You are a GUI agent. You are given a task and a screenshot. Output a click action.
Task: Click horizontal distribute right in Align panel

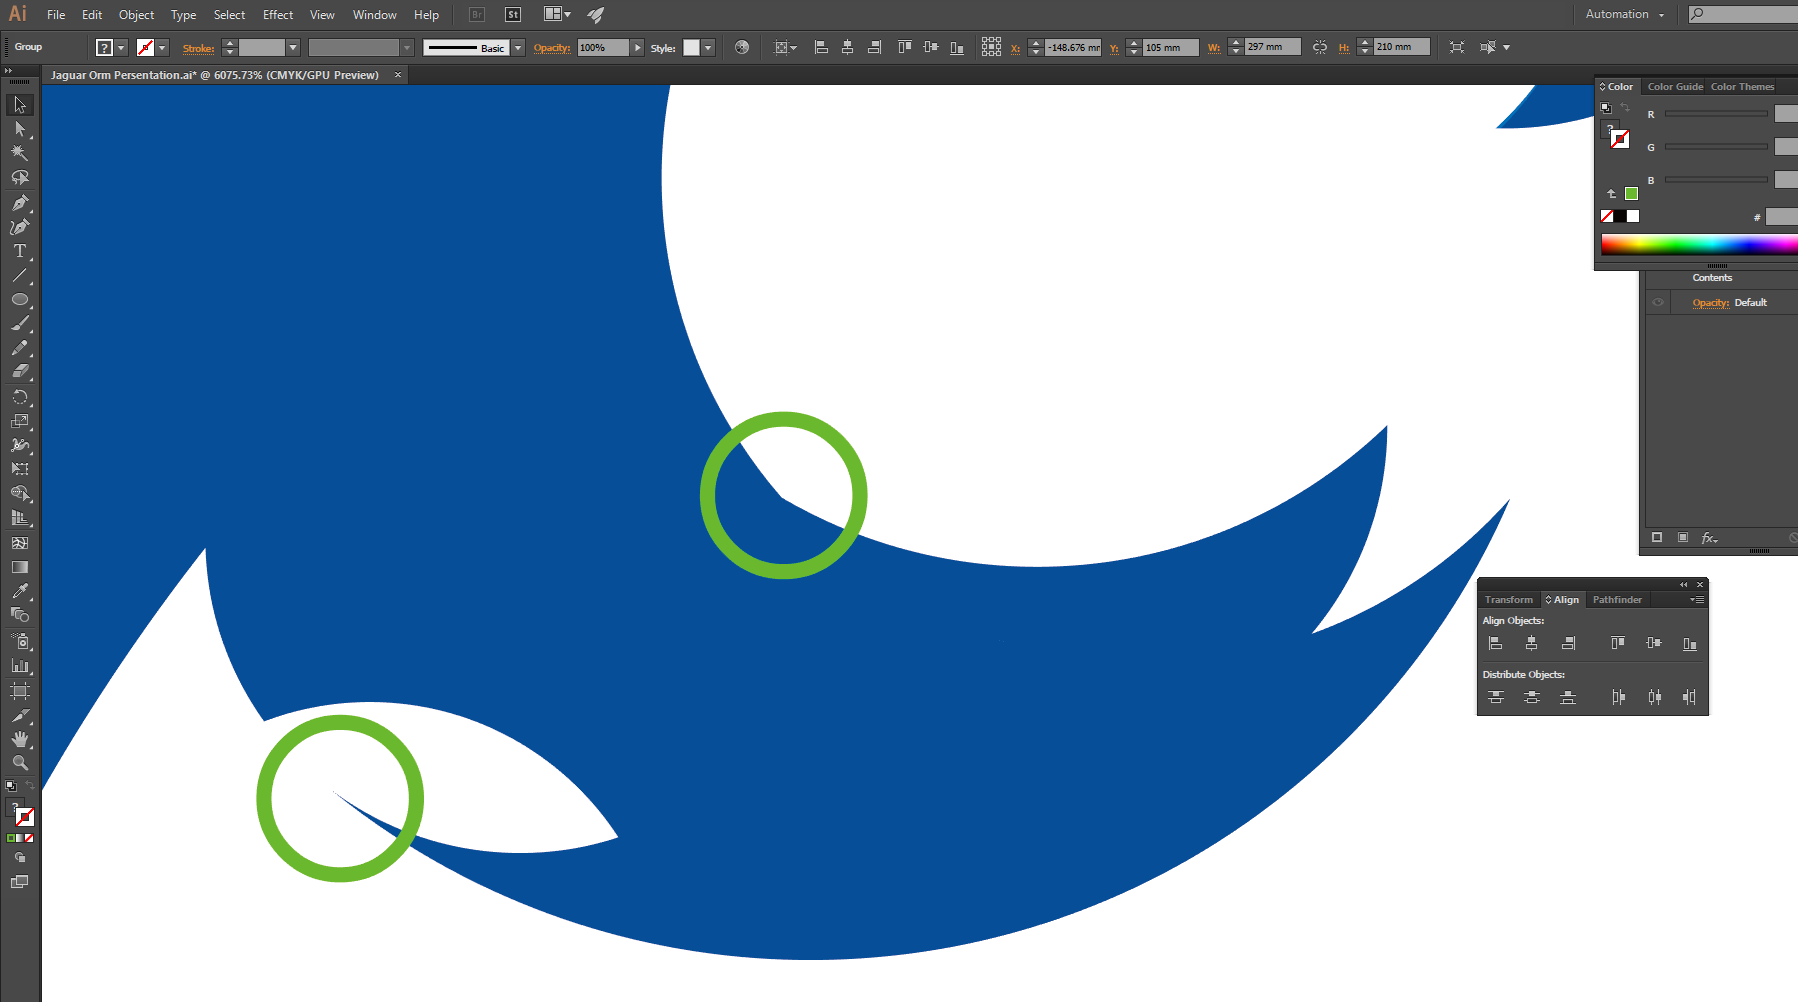(x=1690, y=697)
